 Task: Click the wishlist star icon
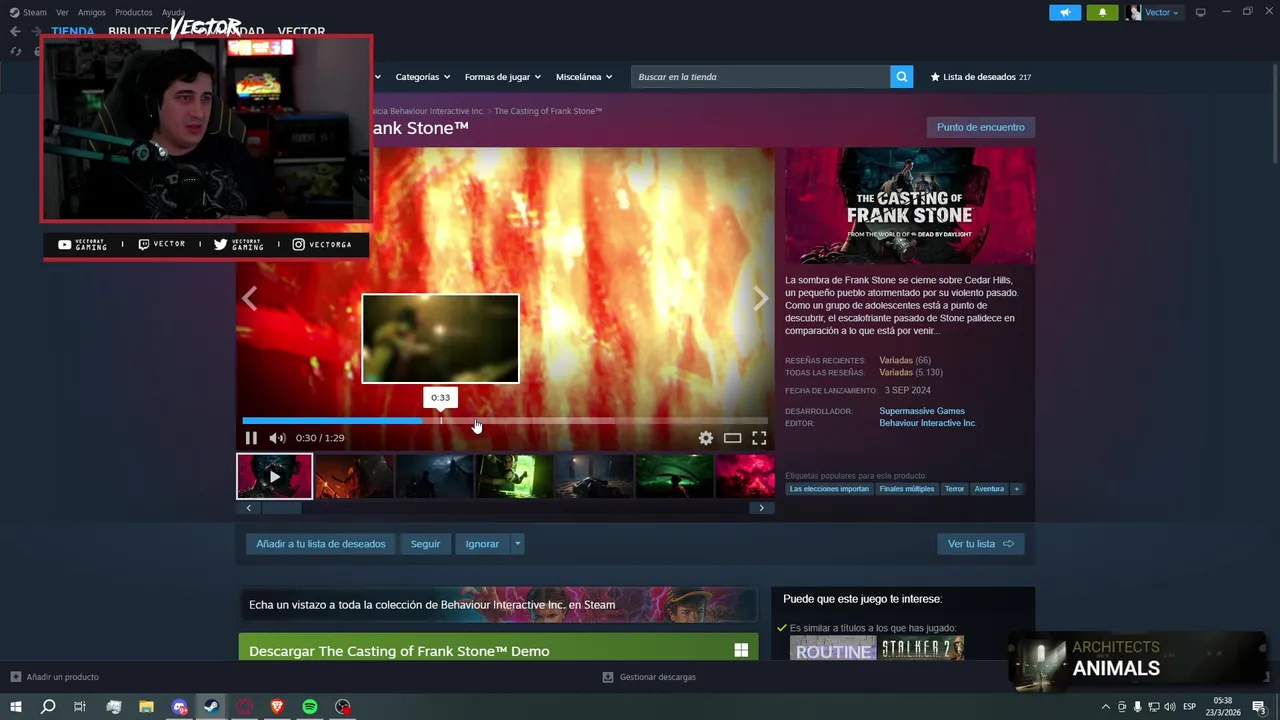coord(935,77)
